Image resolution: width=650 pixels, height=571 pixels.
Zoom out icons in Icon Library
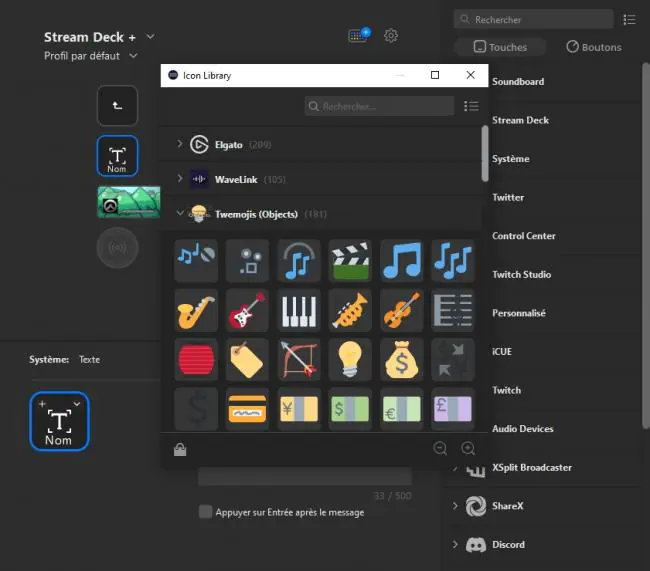tap(440, 448)
